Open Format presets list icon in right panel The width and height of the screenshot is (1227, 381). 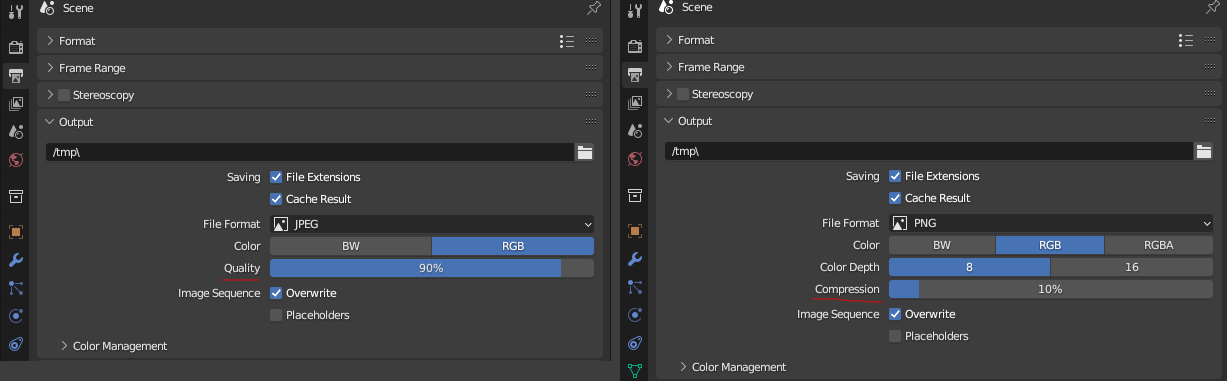coord(1186,40)
